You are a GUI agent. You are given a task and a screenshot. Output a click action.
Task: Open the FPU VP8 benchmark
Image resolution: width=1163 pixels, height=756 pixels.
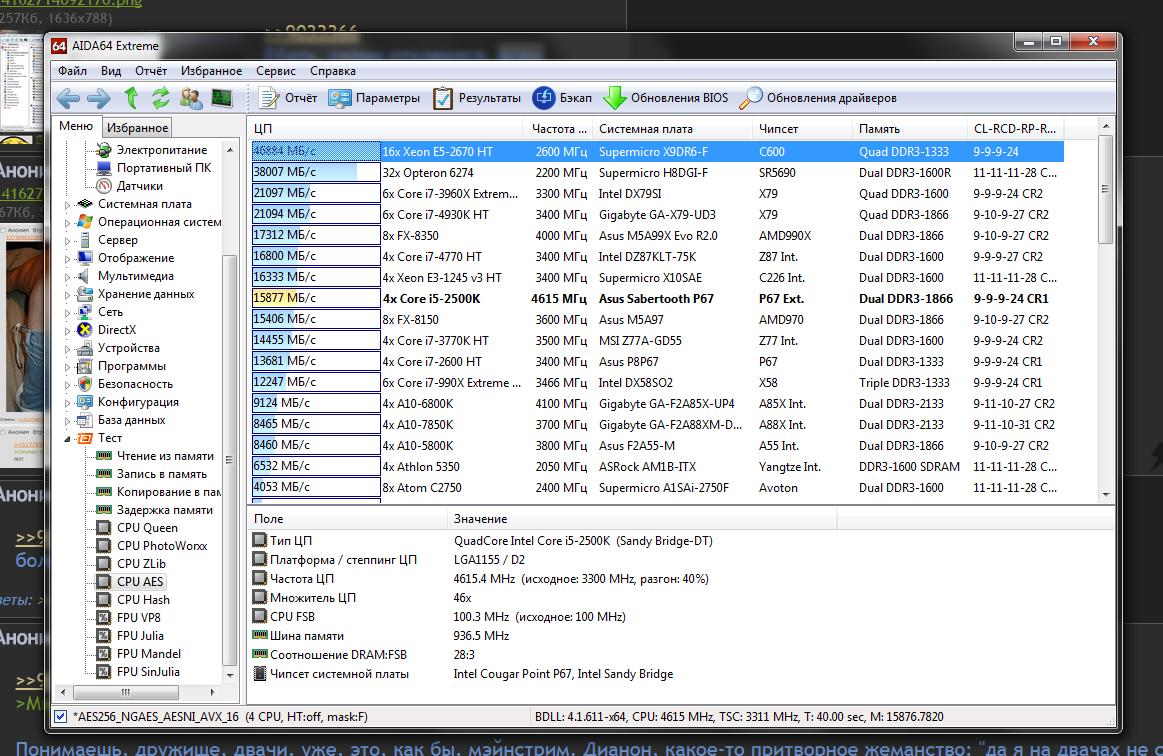[x=138, y=617]
